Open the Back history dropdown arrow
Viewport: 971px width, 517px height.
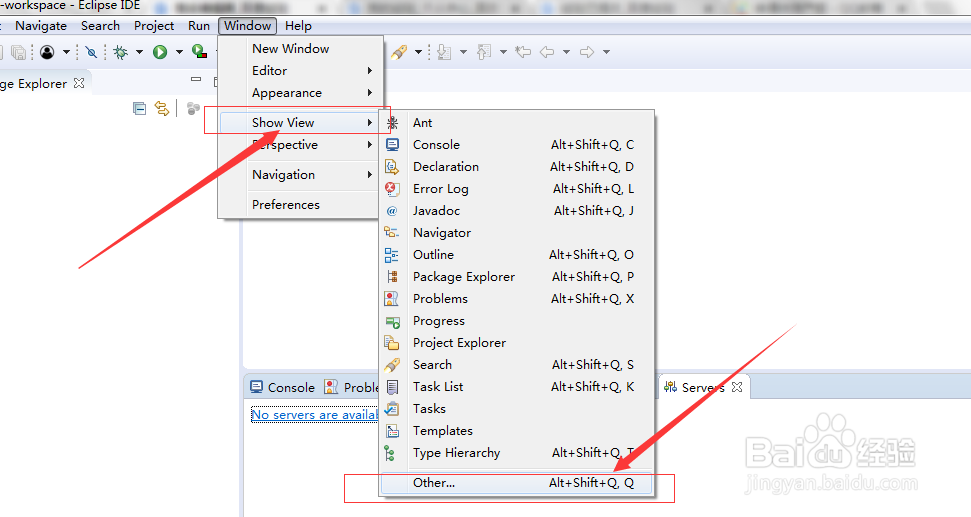[x=566, y=52]
